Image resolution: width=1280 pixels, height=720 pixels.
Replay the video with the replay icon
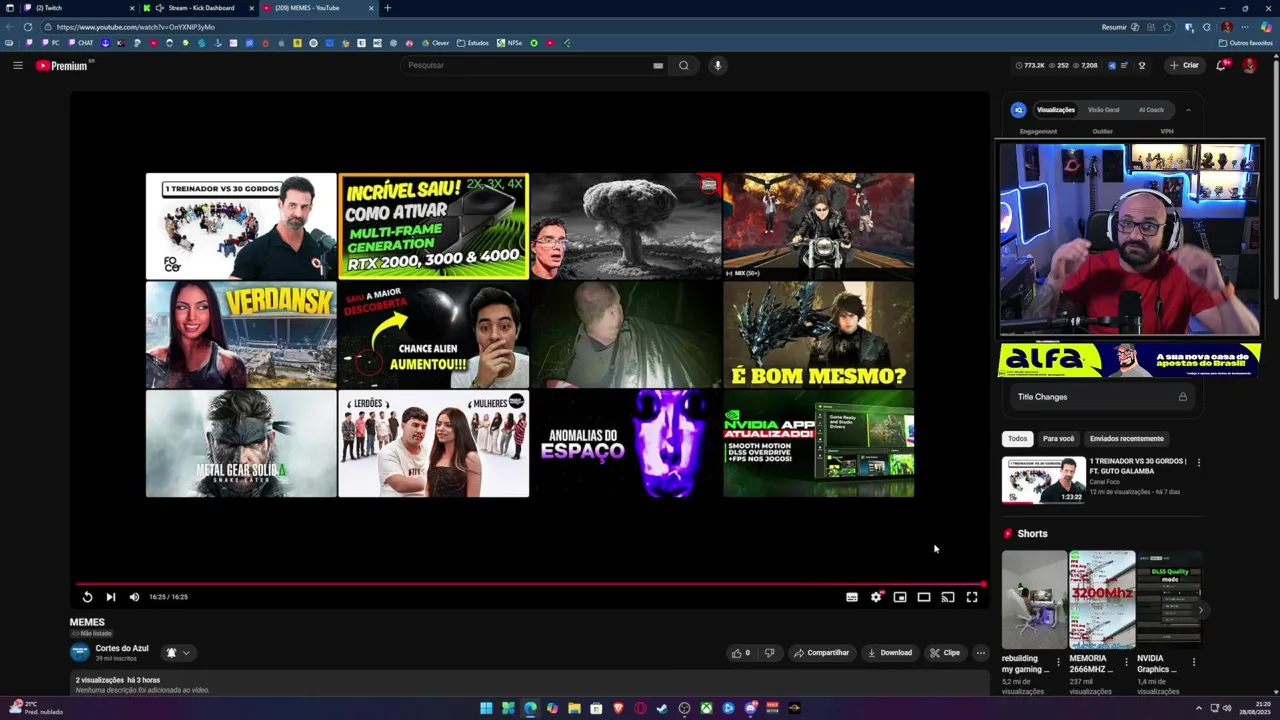(x=87, y=597)
